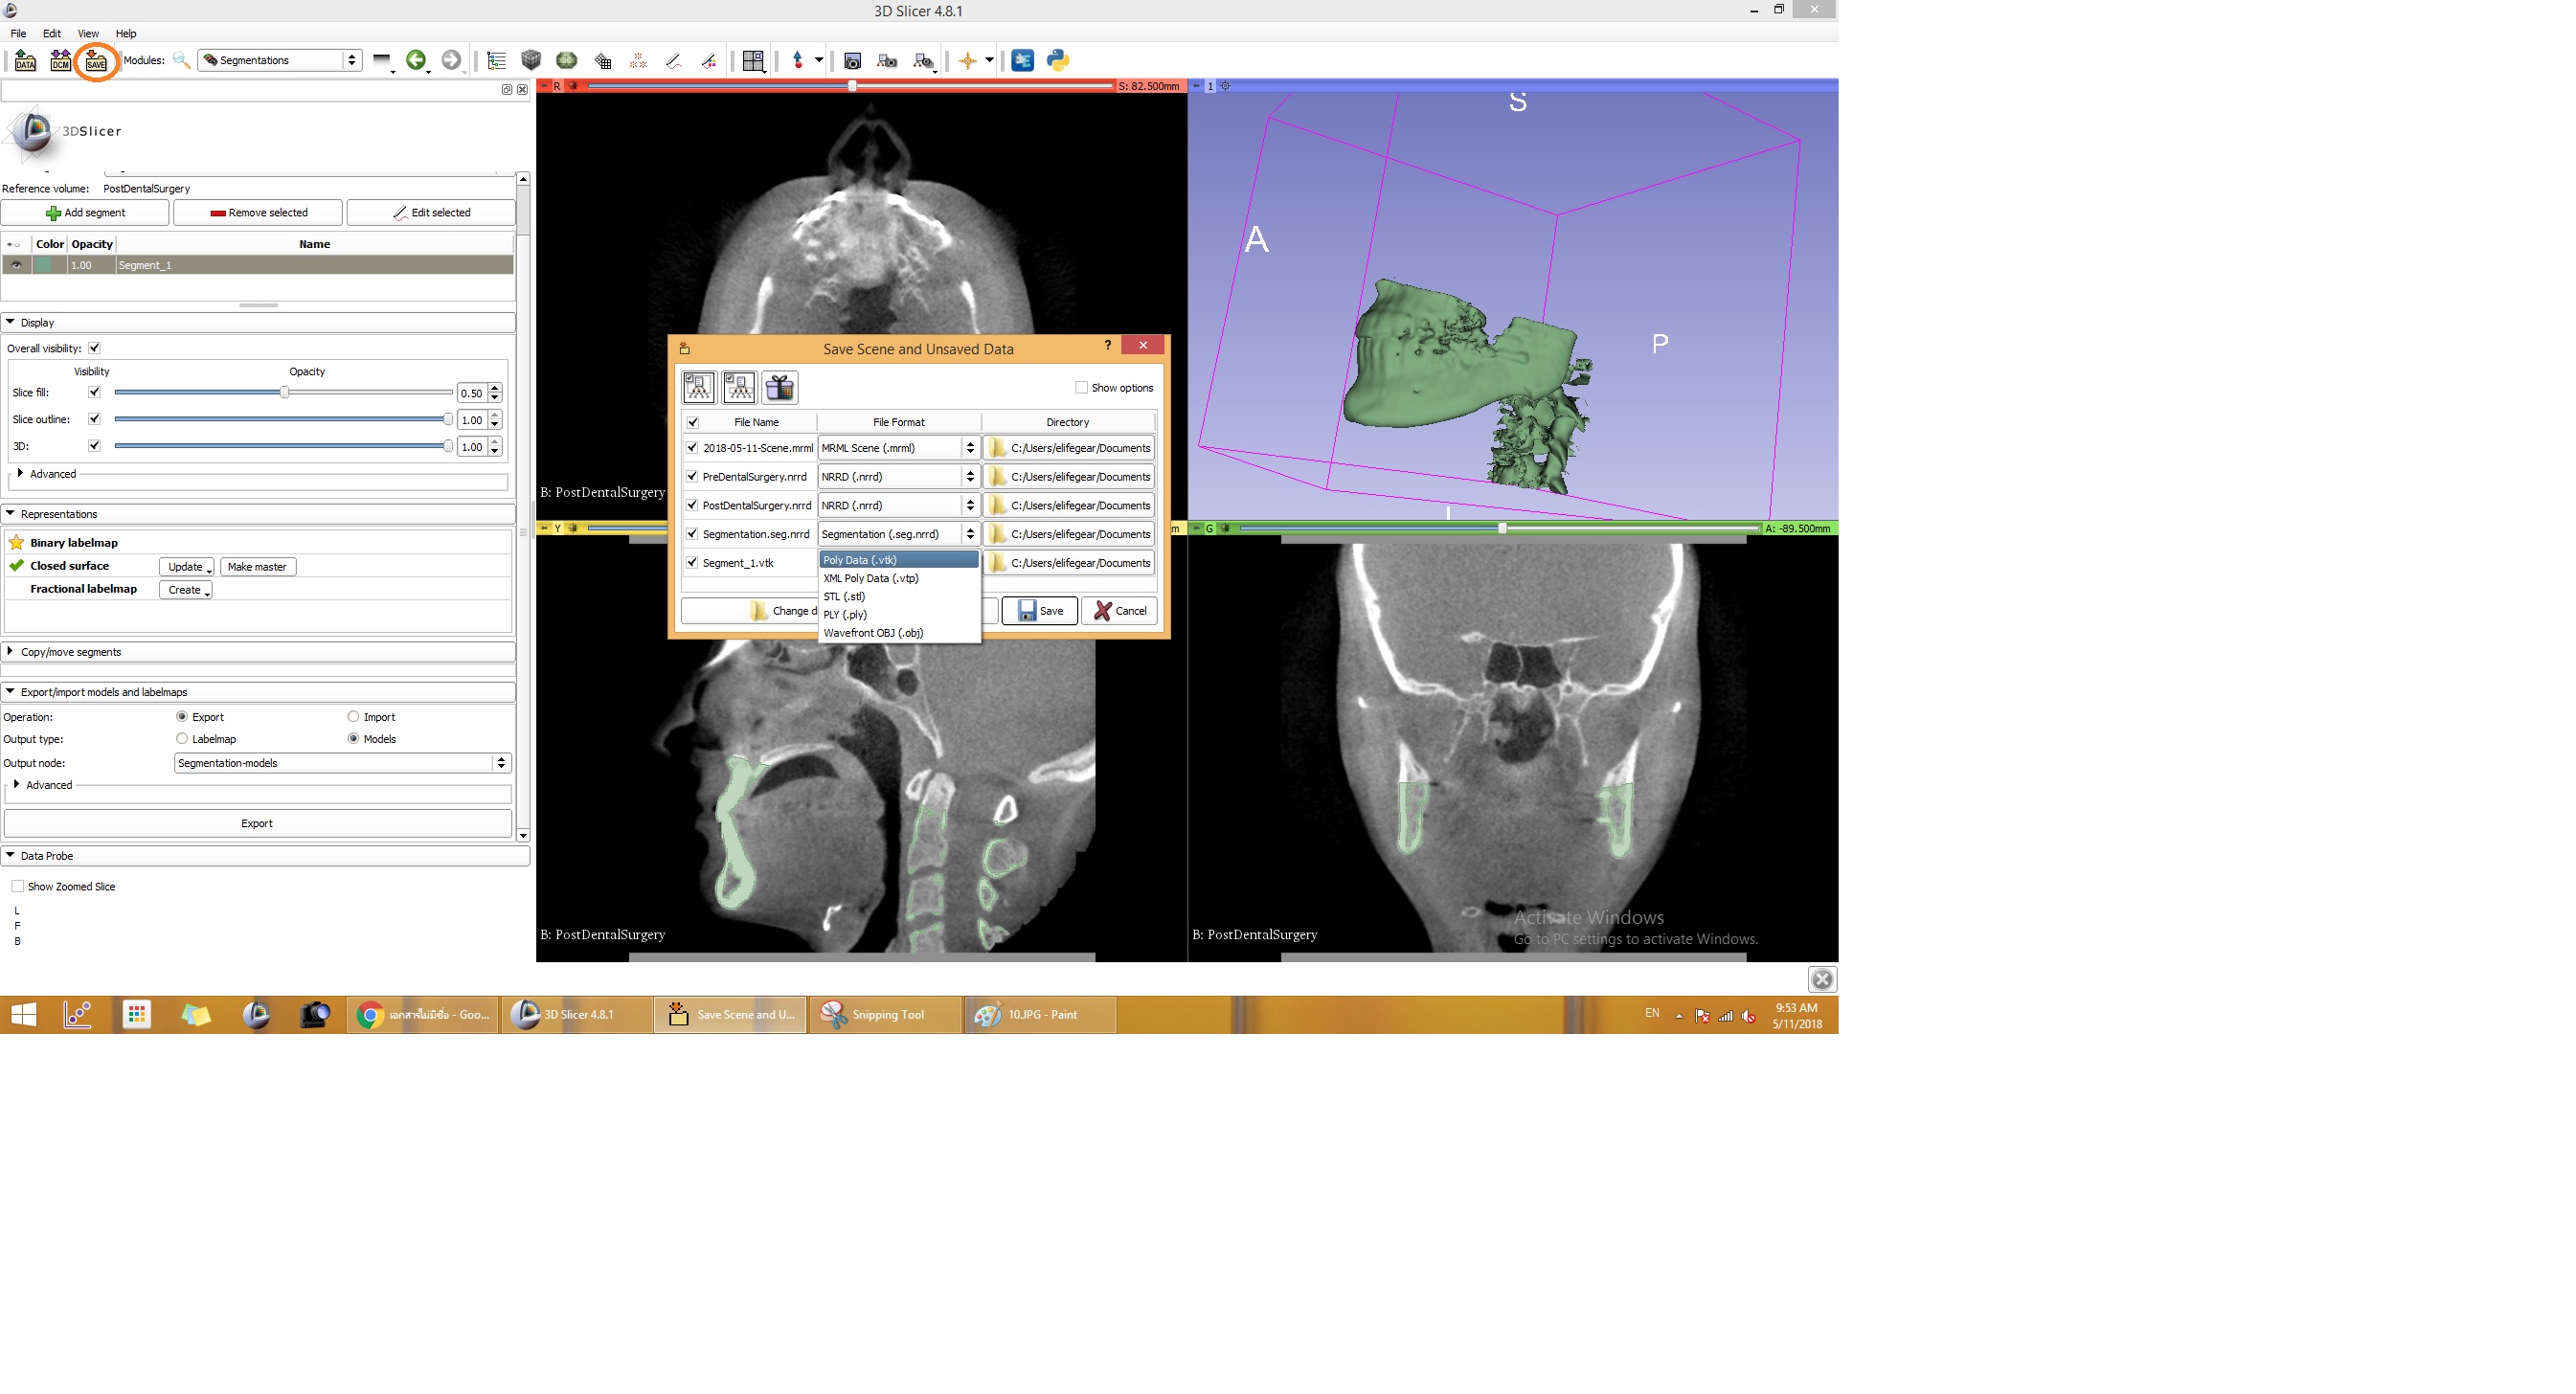Screen dimensions: 2576x1394
Task: Open the Help menu
Action: [x=126, y=33]
